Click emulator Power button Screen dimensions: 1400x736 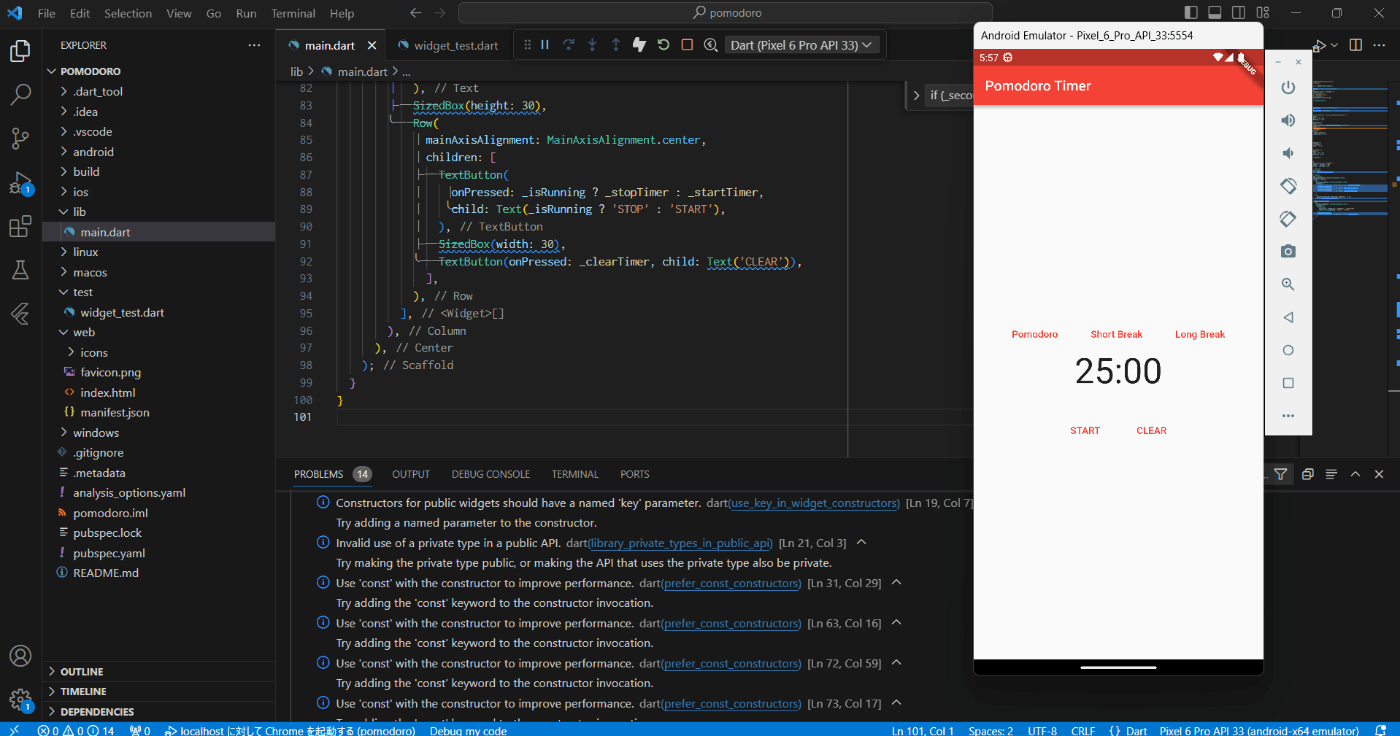(1288, 87)
